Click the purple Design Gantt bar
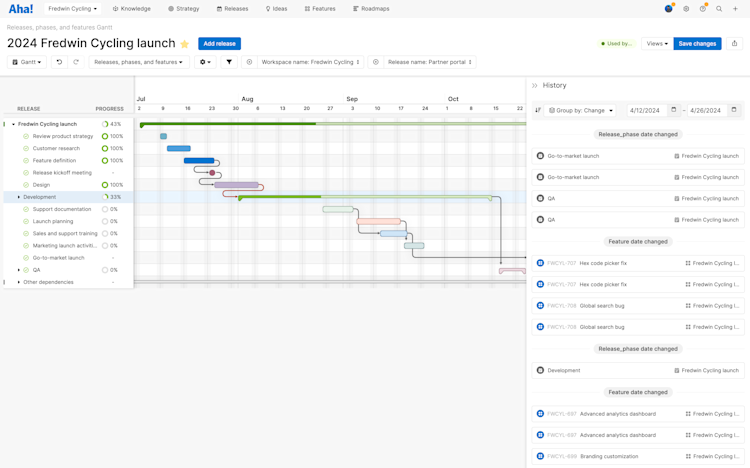 pyautogui.click(x=236, y=185)
